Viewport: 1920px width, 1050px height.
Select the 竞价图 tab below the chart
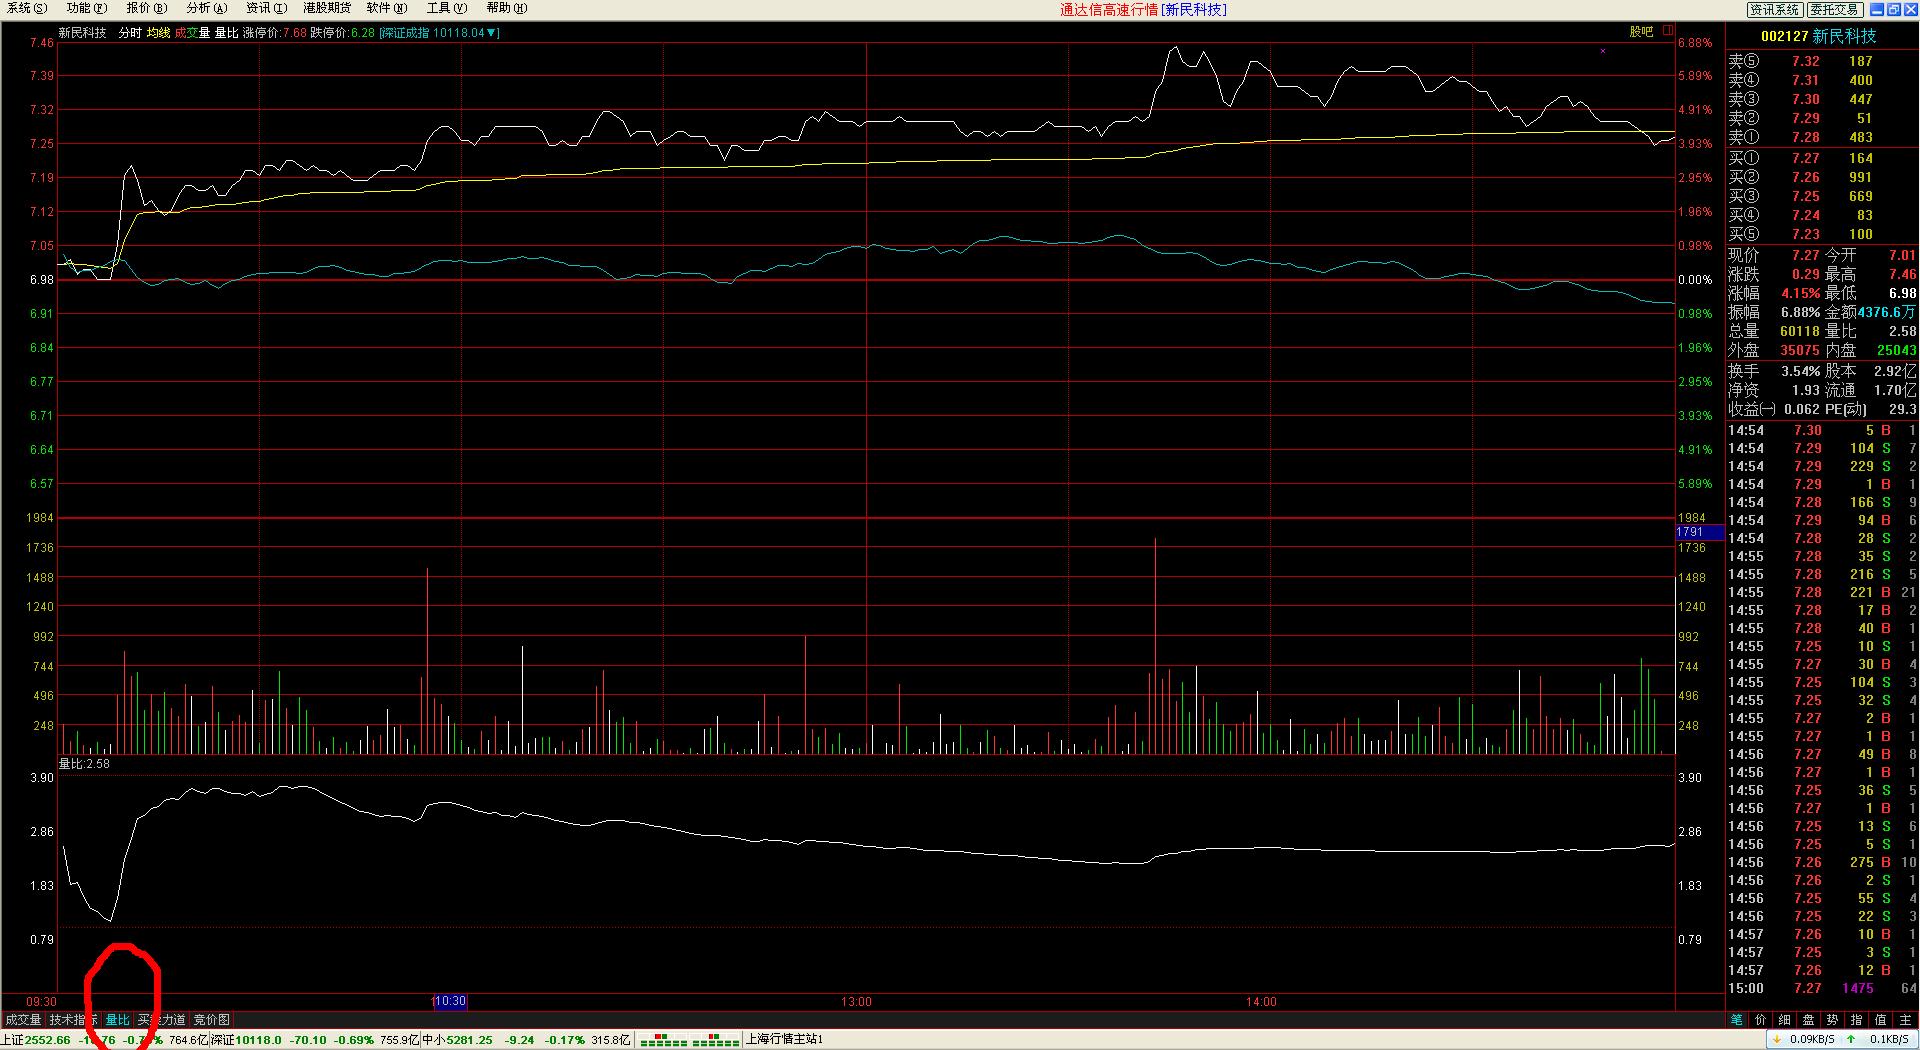pyautogui.click(x=211, y=1020)
